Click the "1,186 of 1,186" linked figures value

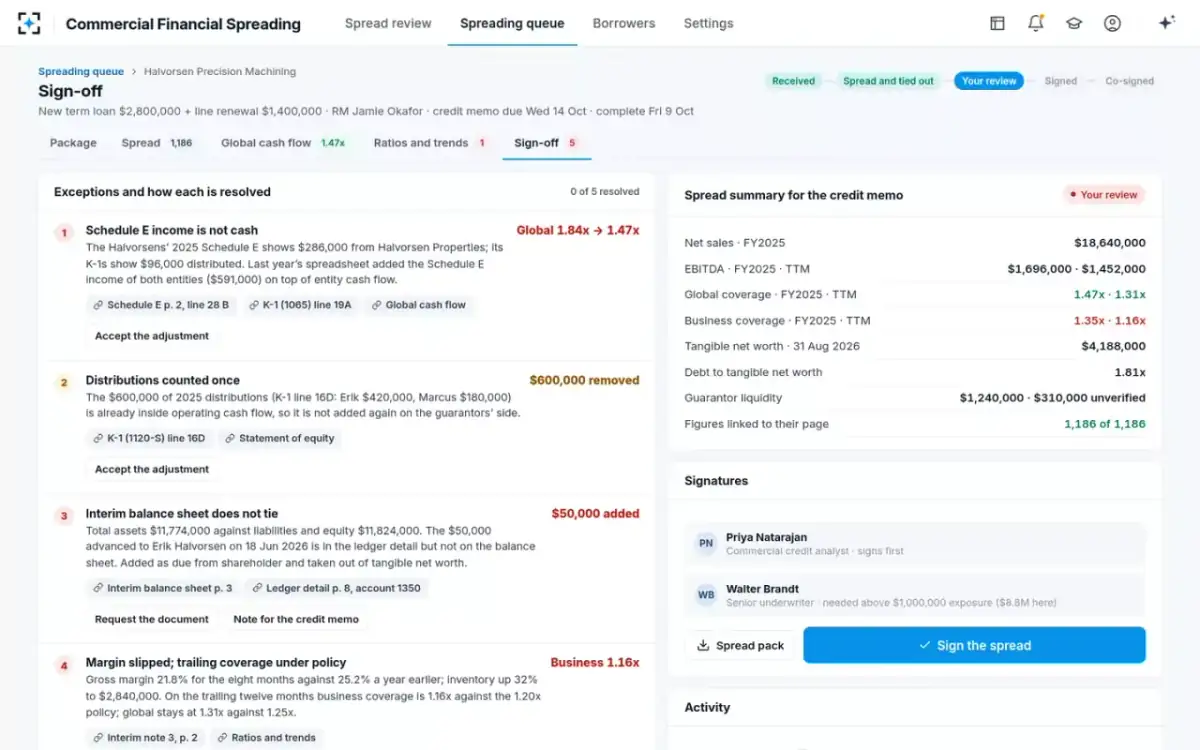(x=1105, y=424)
